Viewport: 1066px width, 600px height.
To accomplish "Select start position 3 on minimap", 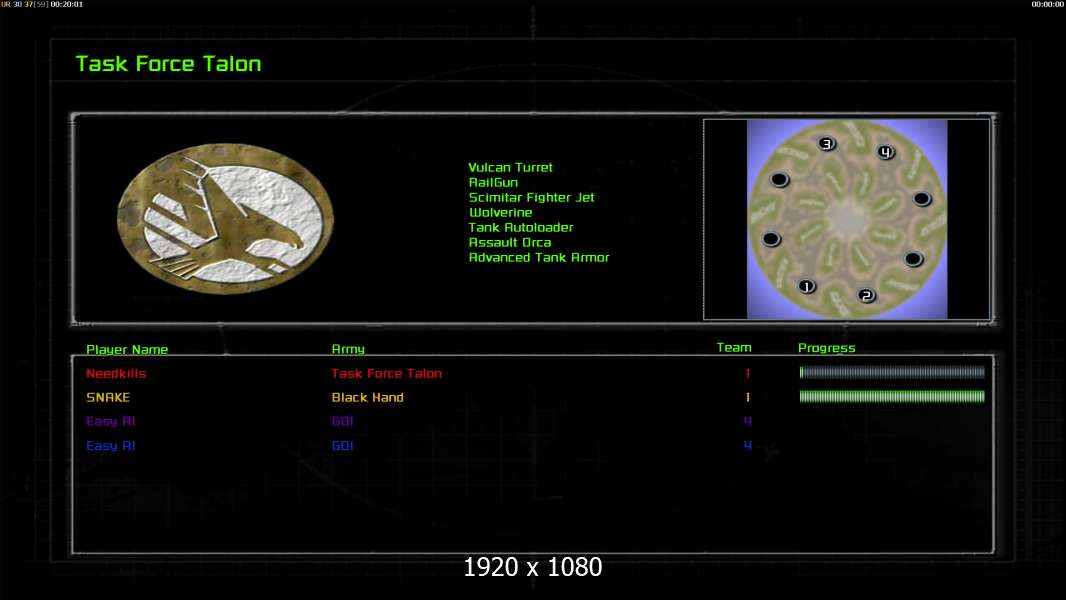I will [827, 143].
